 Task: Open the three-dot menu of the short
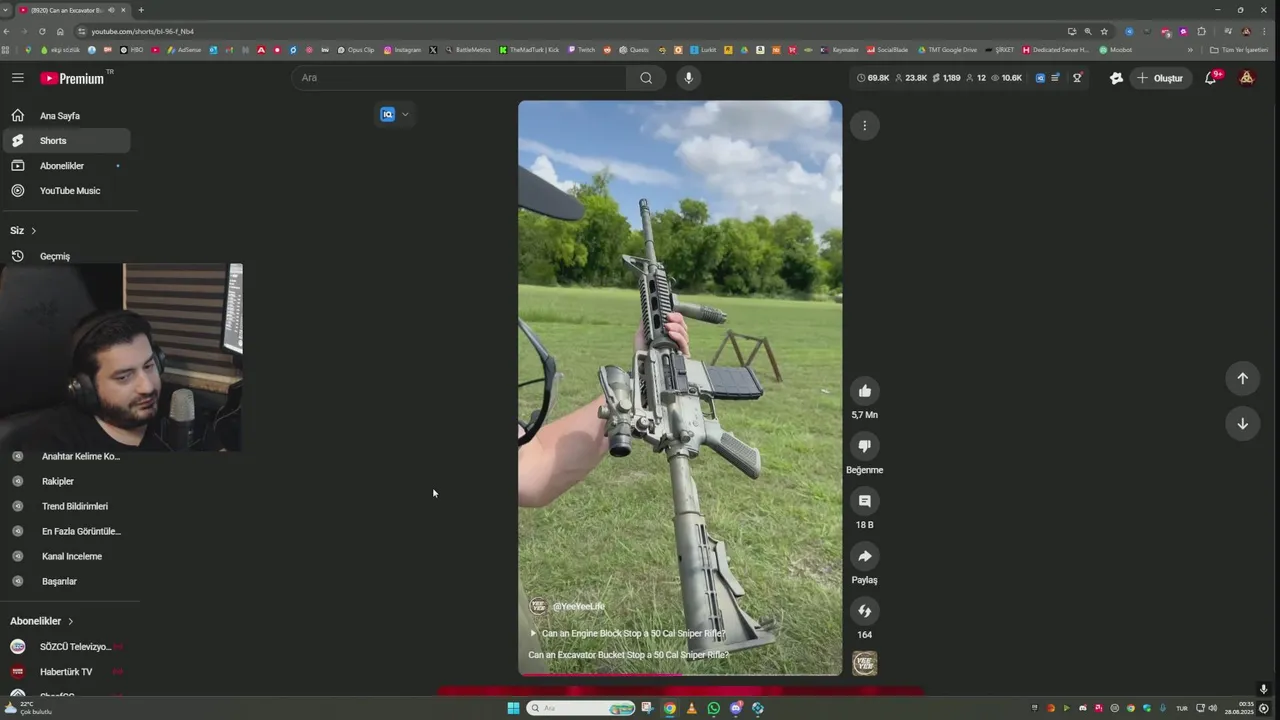tap(865, 125)
